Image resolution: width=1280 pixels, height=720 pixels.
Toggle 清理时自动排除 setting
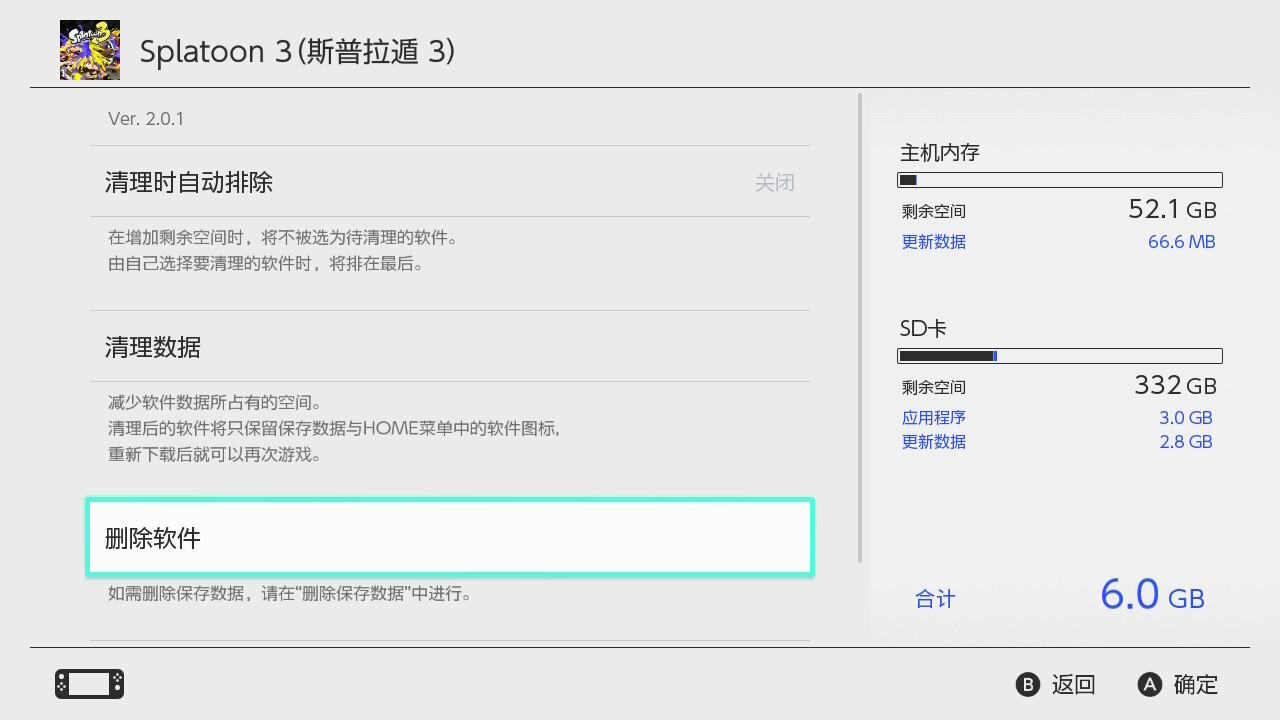pos(450,182)
